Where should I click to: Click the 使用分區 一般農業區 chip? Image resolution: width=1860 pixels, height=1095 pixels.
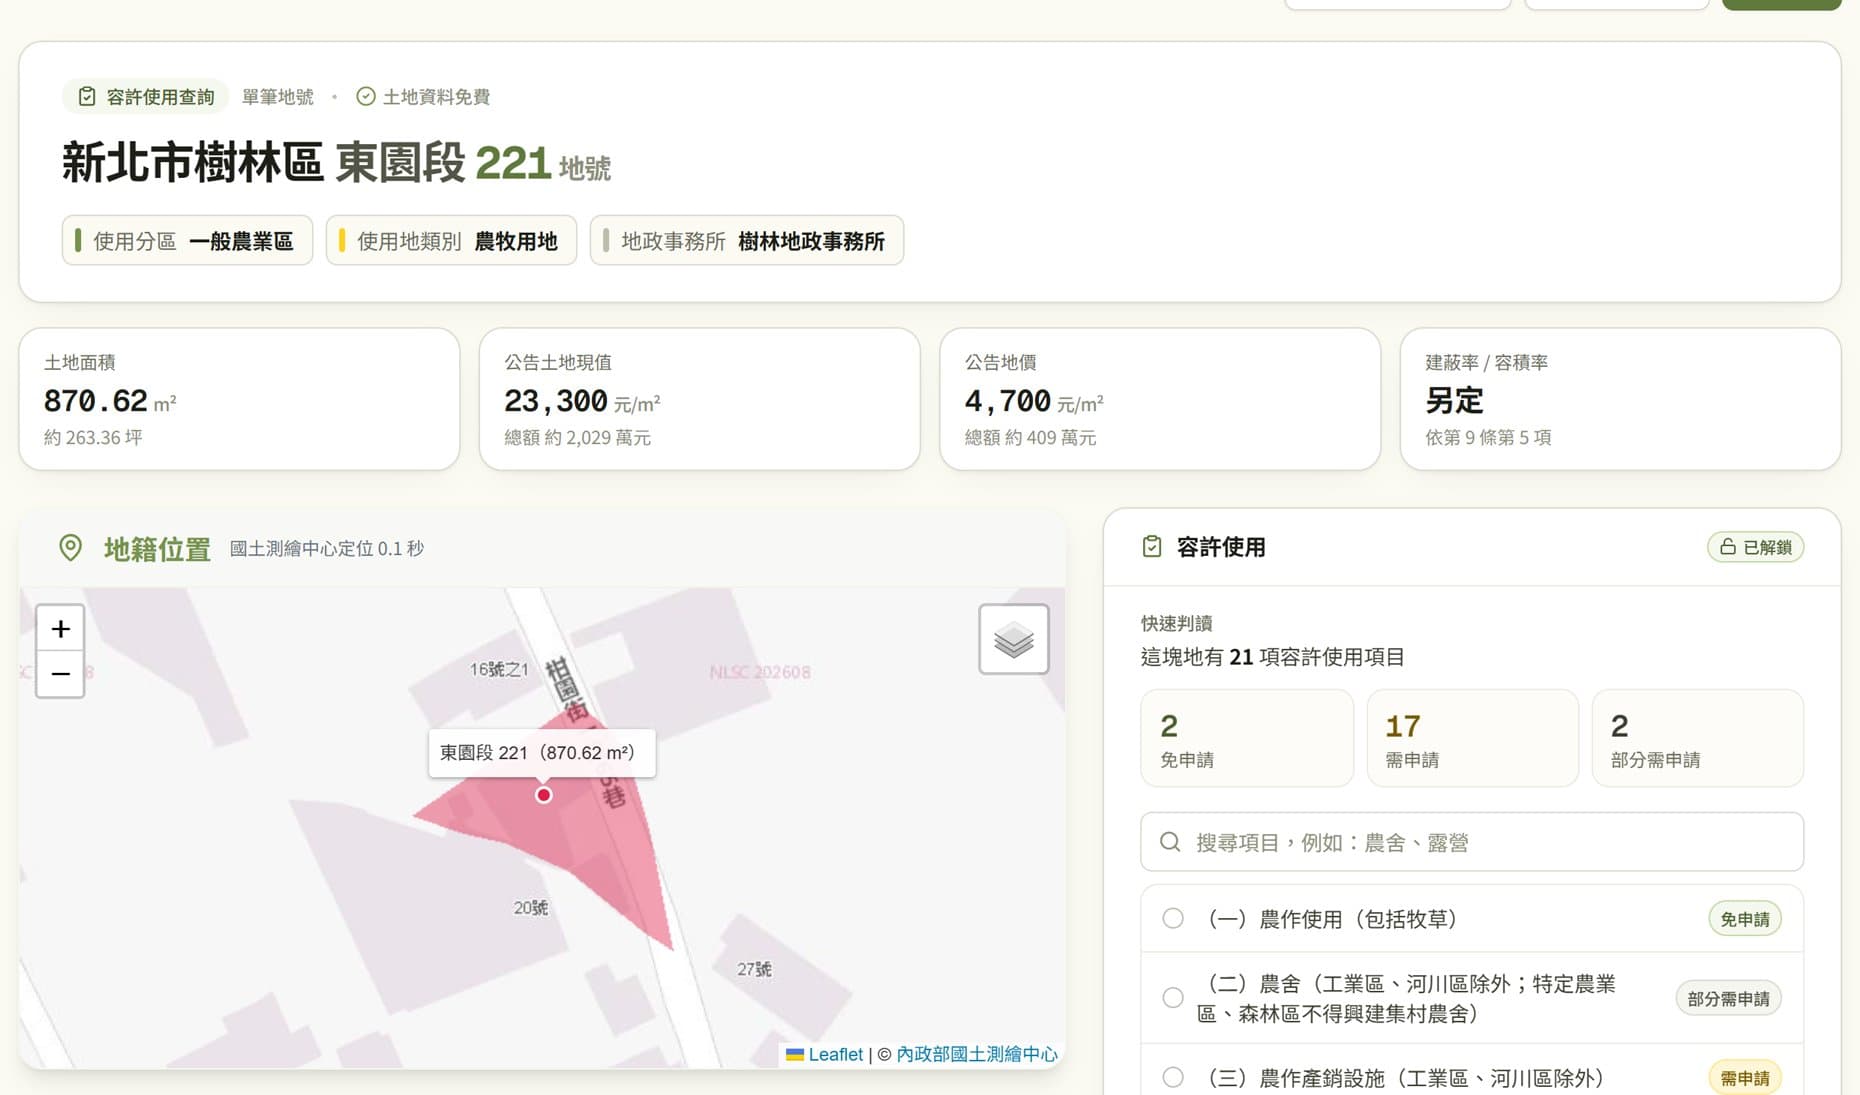click(187, 240)
